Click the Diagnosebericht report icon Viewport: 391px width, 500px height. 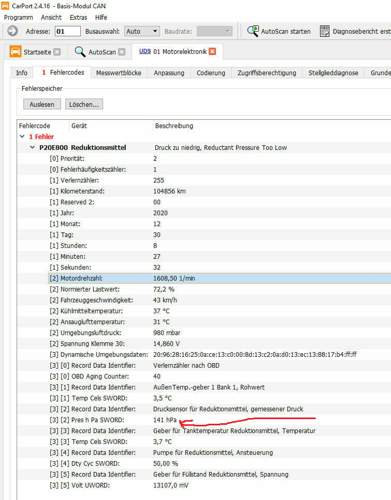coord(325,31)
